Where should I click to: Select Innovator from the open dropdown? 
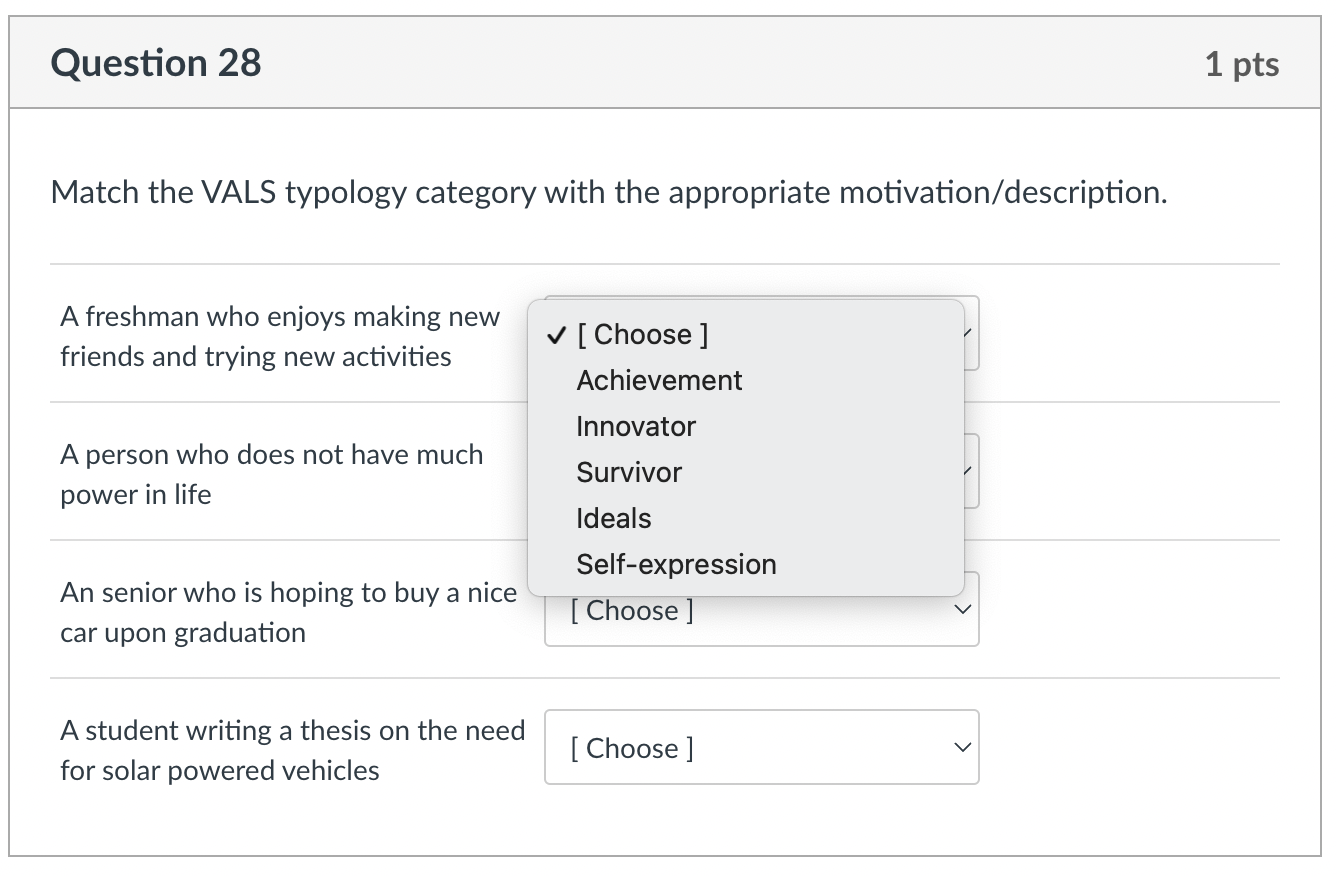(x=635, y=426)
